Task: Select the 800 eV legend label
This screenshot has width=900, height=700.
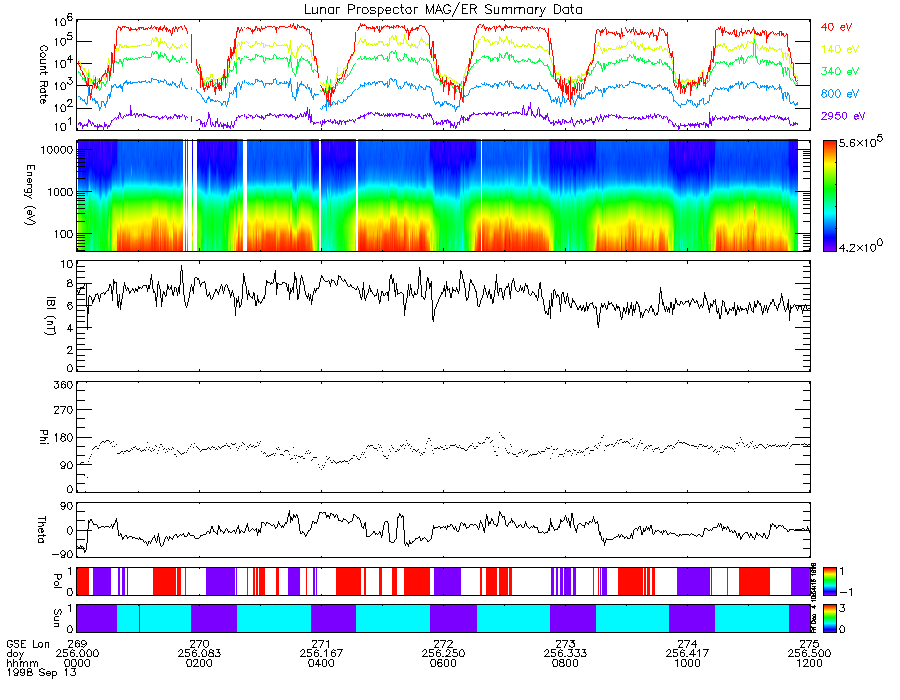Action: [x=840, y=94]
